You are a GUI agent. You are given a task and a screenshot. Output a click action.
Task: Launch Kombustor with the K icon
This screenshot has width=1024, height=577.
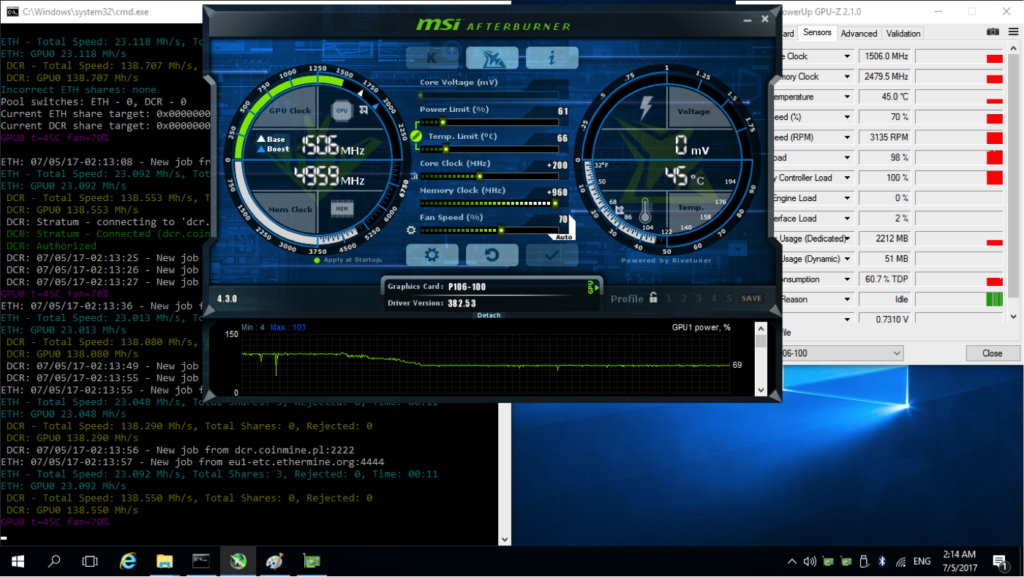[432, 58]
